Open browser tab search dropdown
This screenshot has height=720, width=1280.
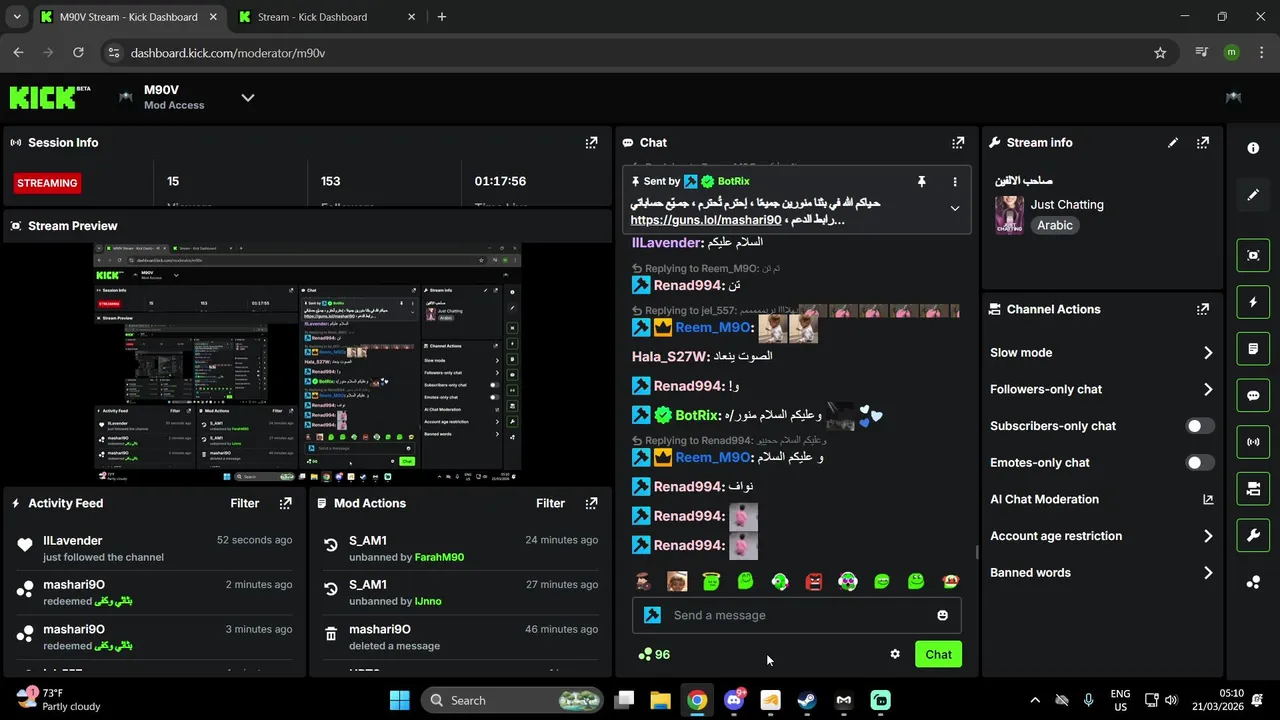[17, 17]
